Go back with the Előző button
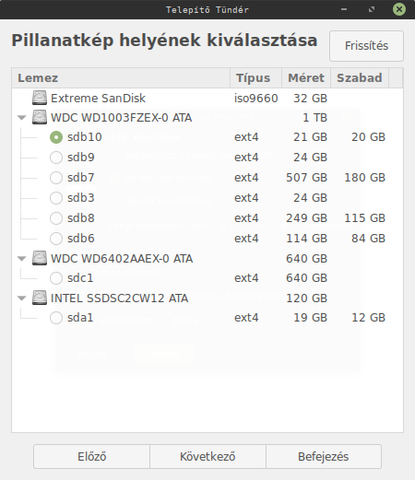The width and height of the screenshot is (415, 480). pos(92,456)
